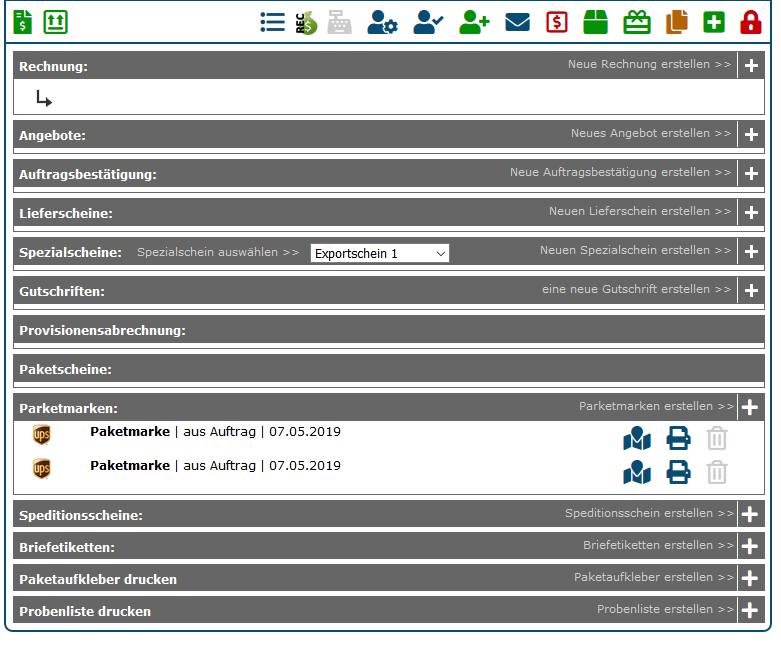Viewport: 781px width, 647px height.
Task: Expand Rechnung with the plus button
Action: (x=751, y=66)
